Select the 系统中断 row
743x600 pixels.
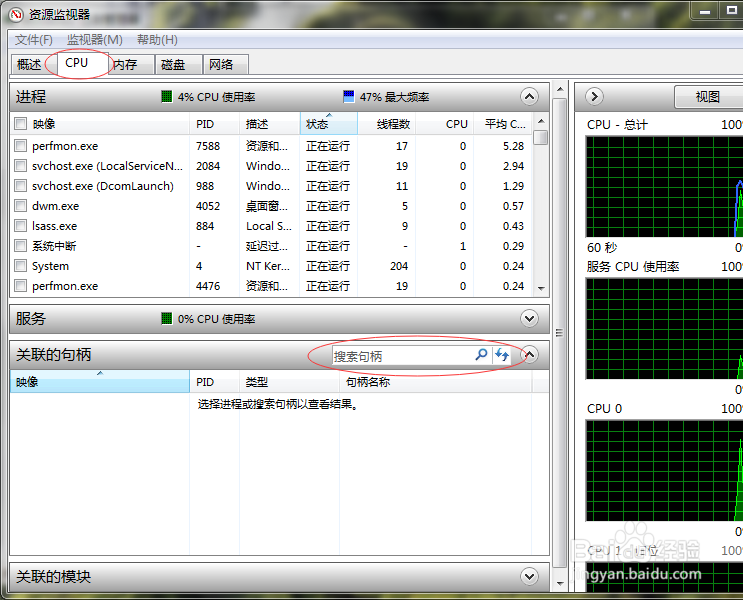point(272,245)
